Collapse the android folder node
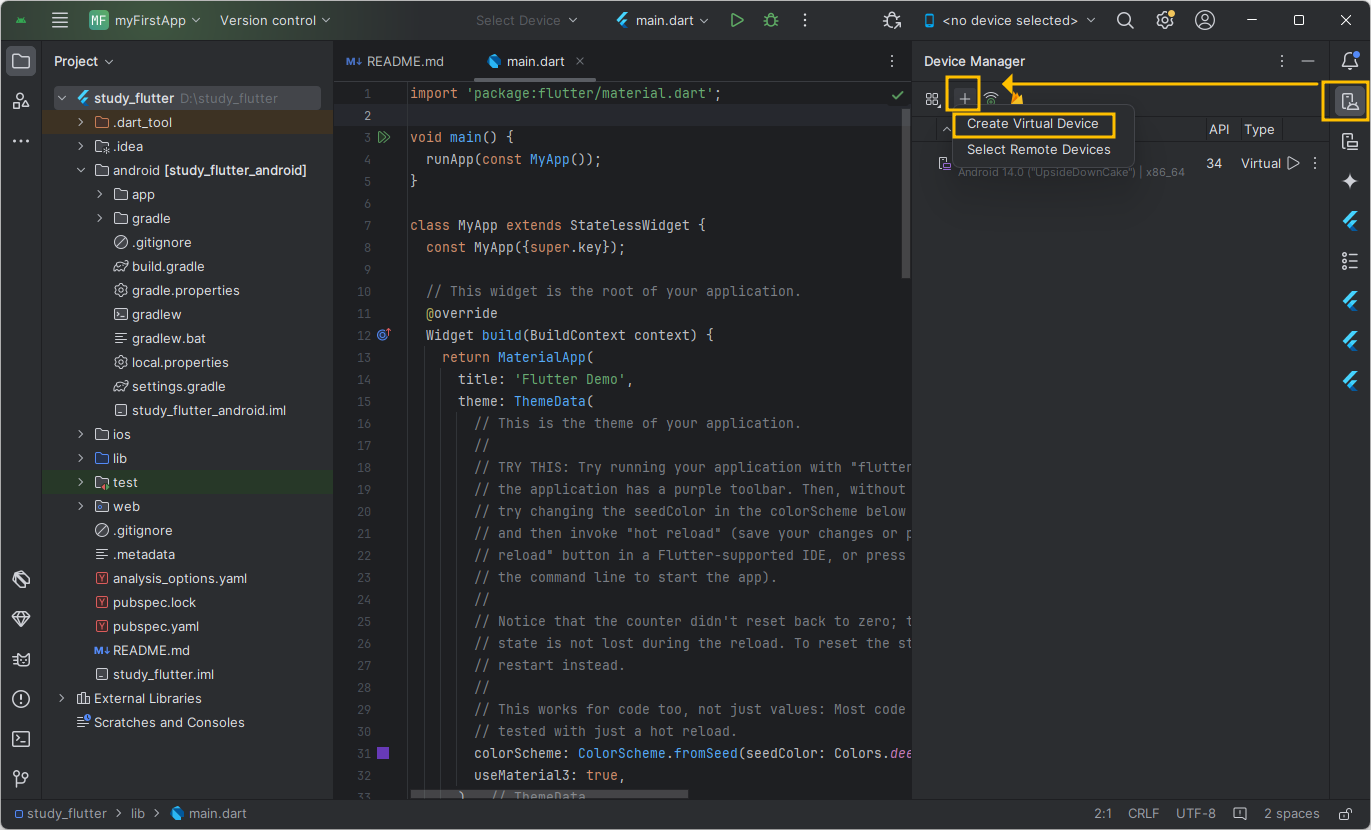 click(x=81, y=171)
